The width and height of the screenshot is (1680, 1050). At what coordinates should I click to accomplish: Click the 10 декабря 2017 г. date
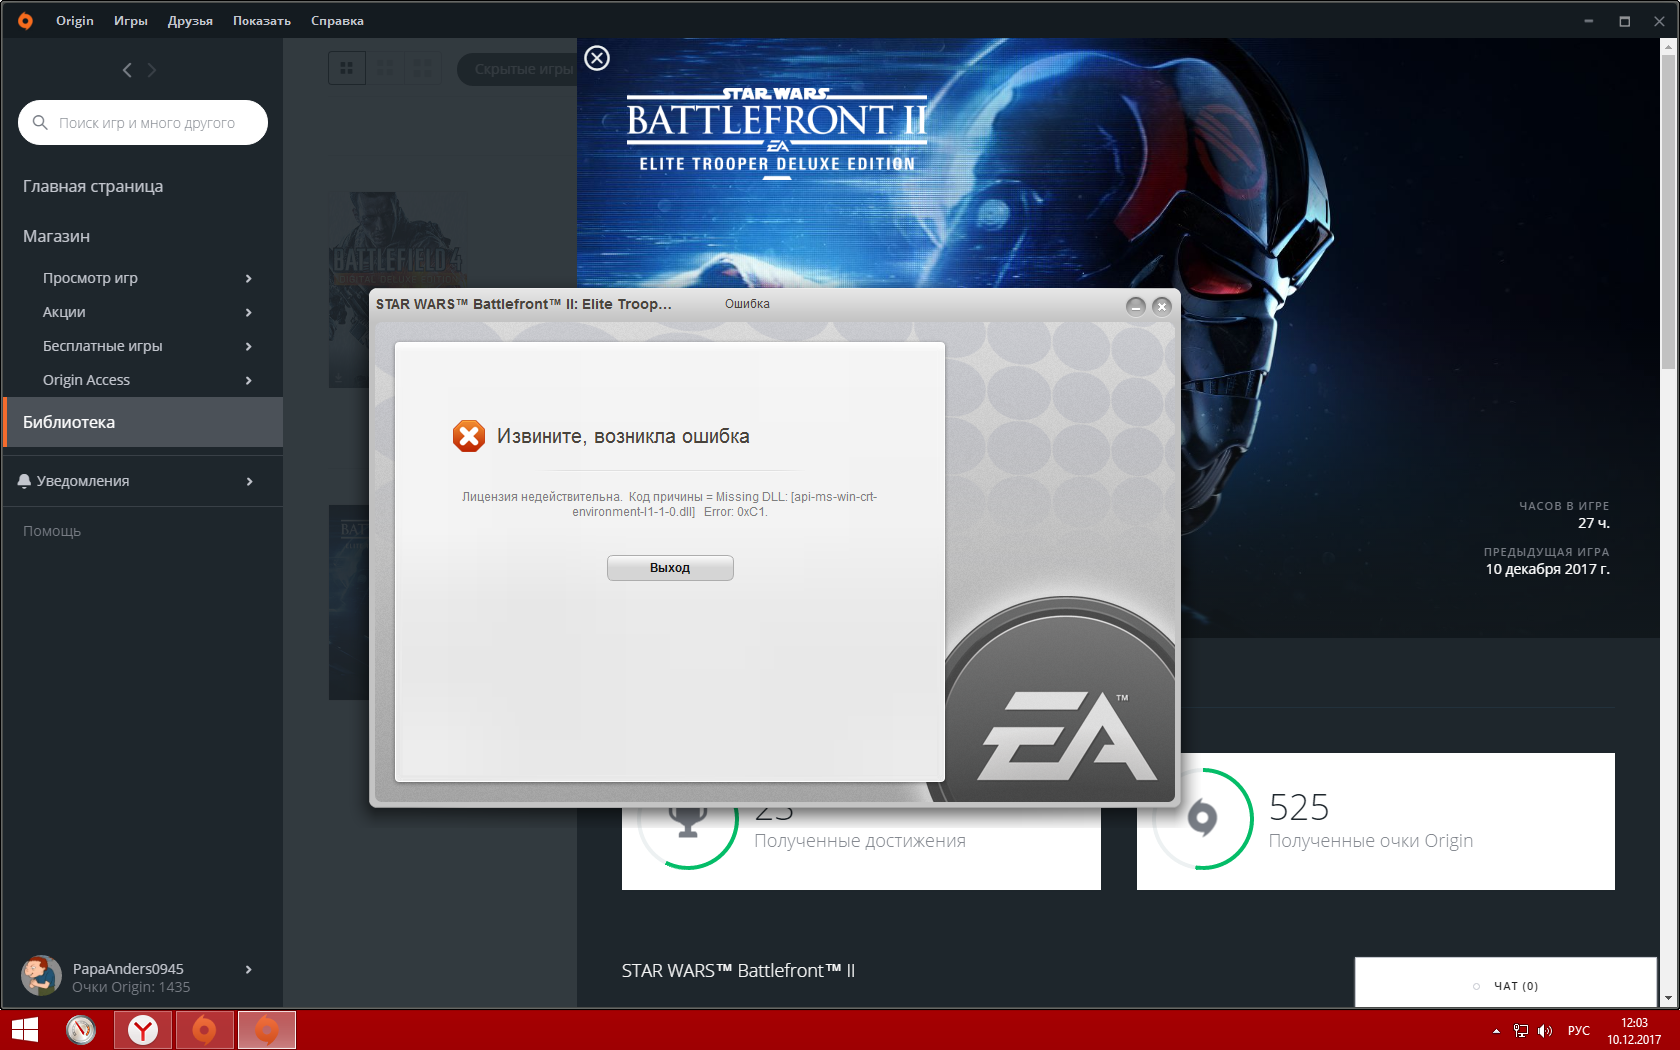pos(1547,569)
